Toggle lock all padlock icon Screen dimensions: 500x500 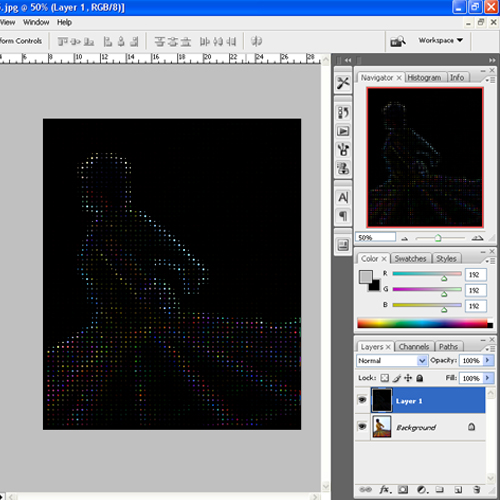coord(420,378)
